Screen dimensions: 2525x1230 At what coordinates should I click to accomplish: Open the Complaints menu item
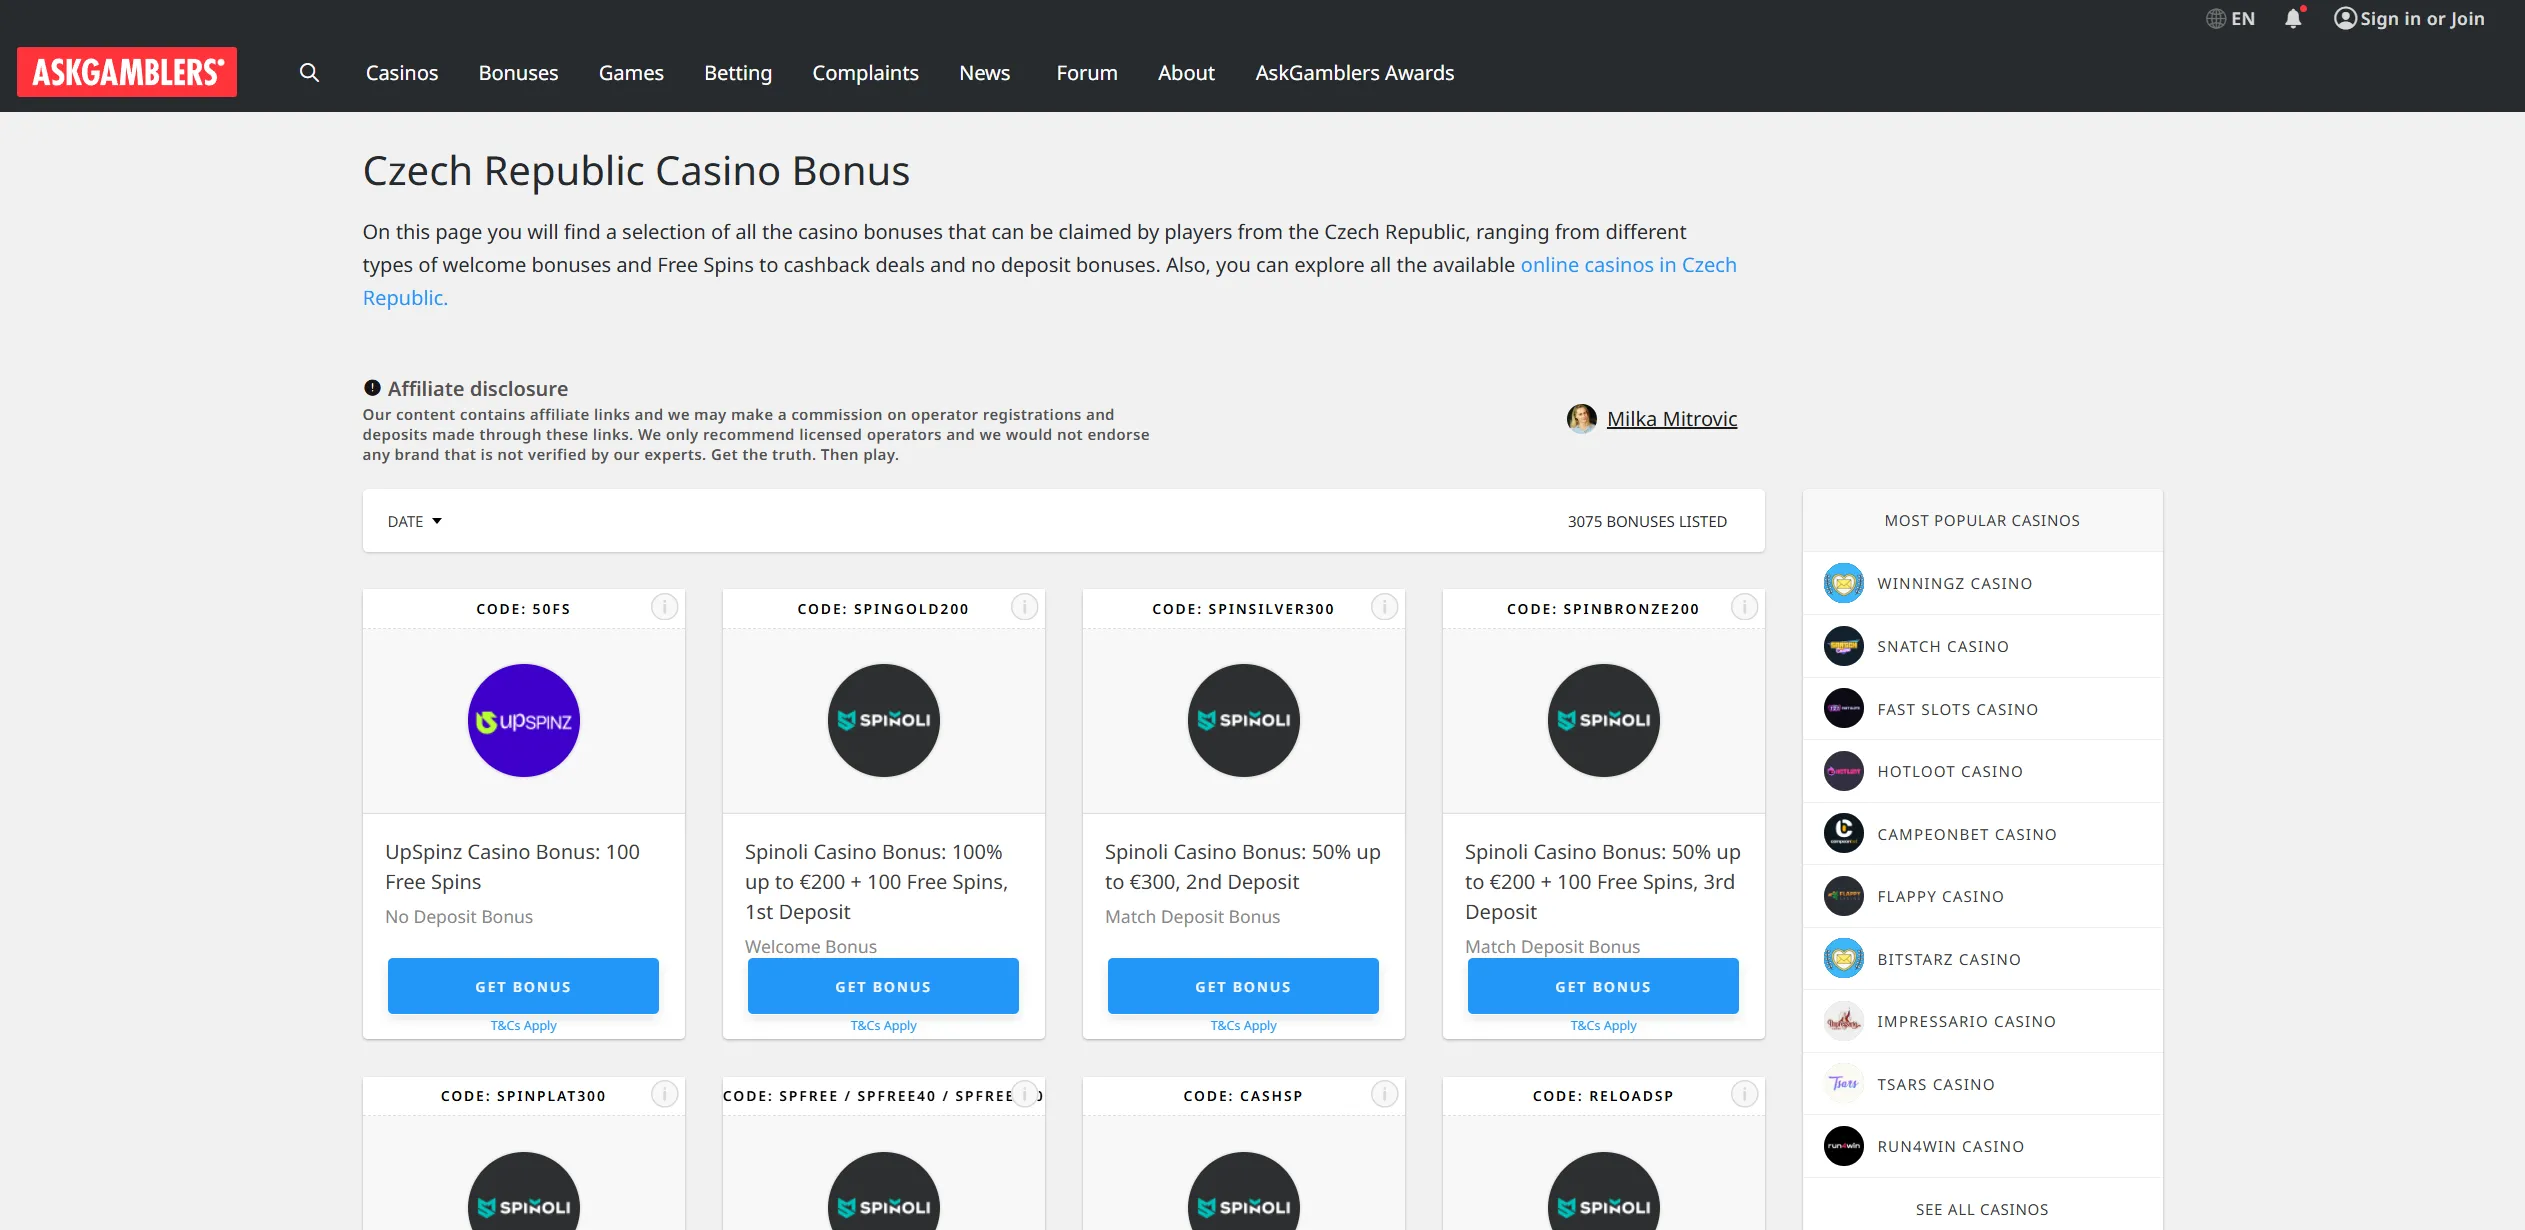pos(865,73)
